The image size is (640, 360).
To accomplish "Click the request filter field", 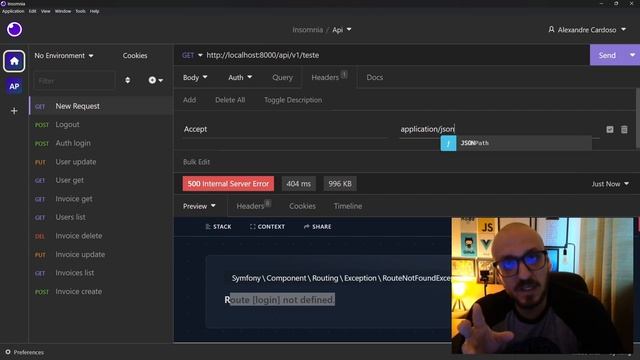I will [74, 80].
